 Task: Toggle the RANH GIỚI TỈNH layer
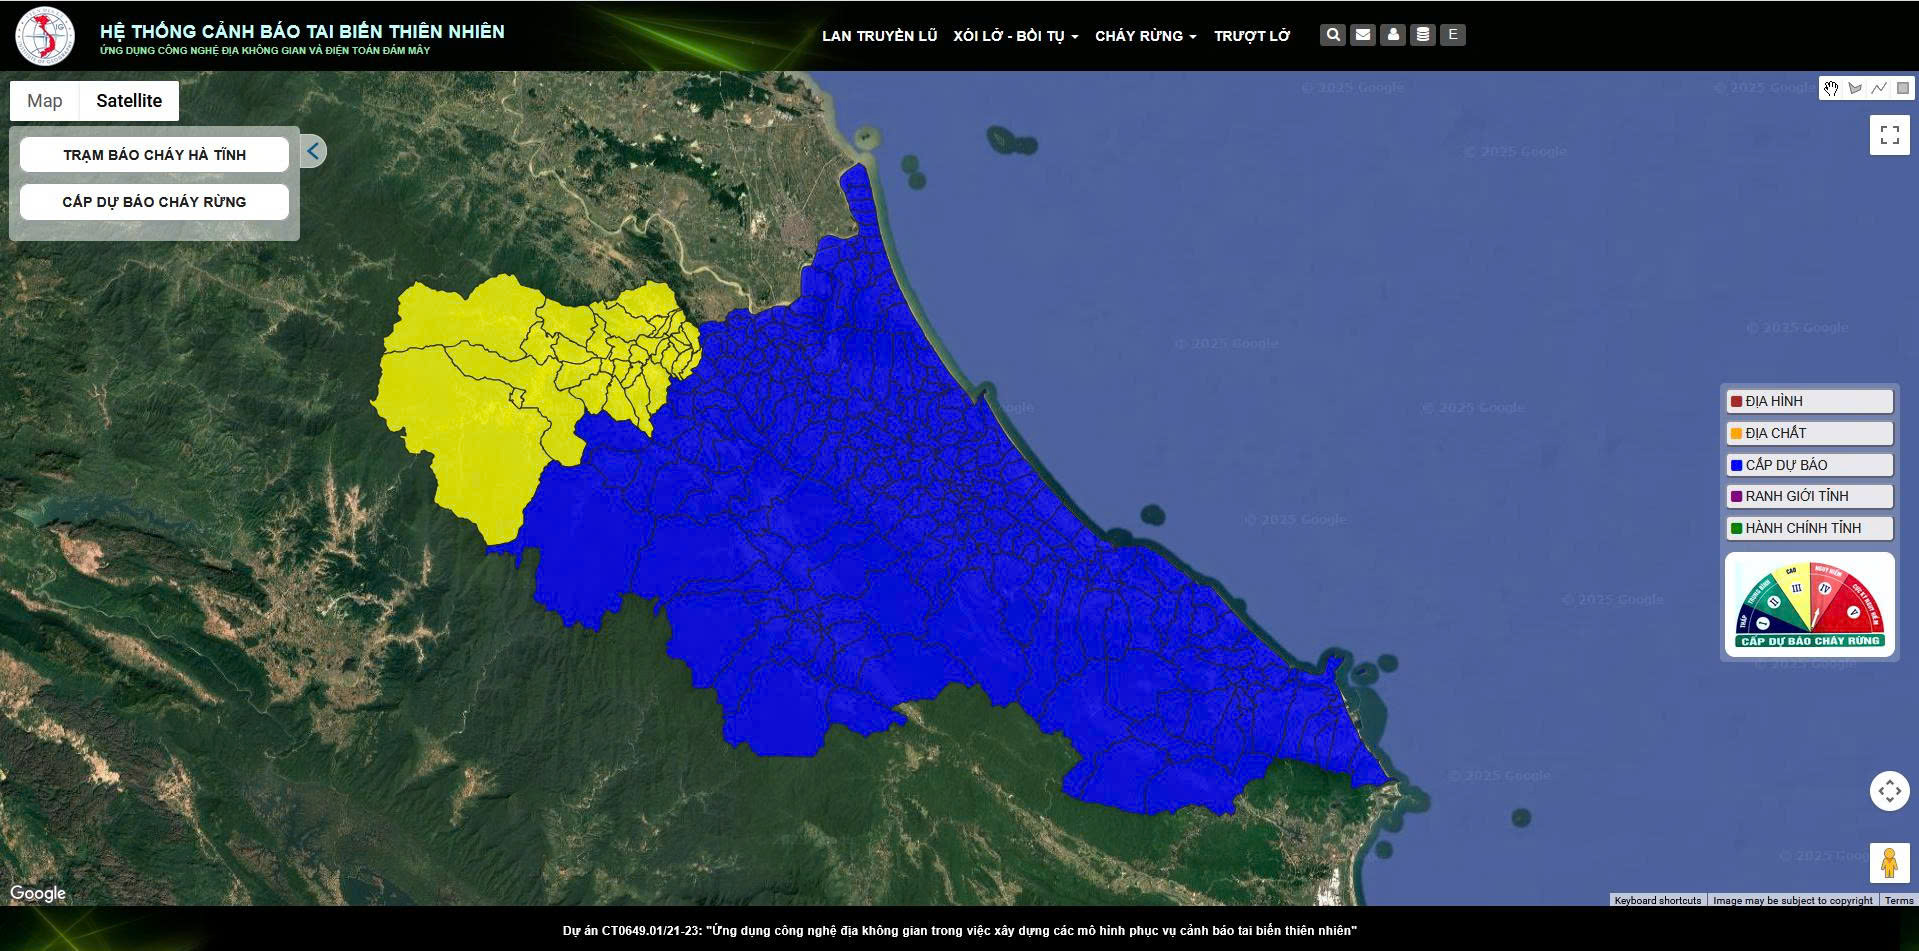coord(1808,496)
